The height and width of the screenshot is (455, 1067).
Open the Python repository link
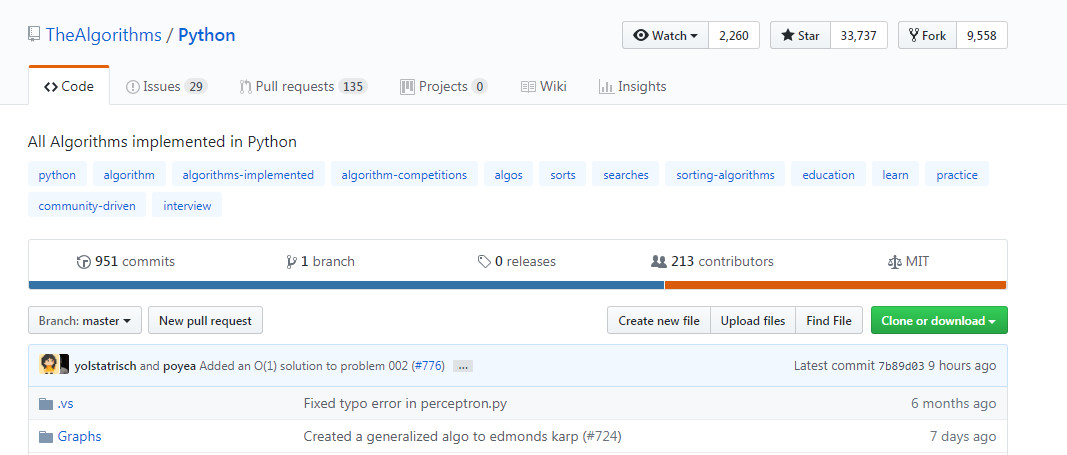(x=207, y=35)
